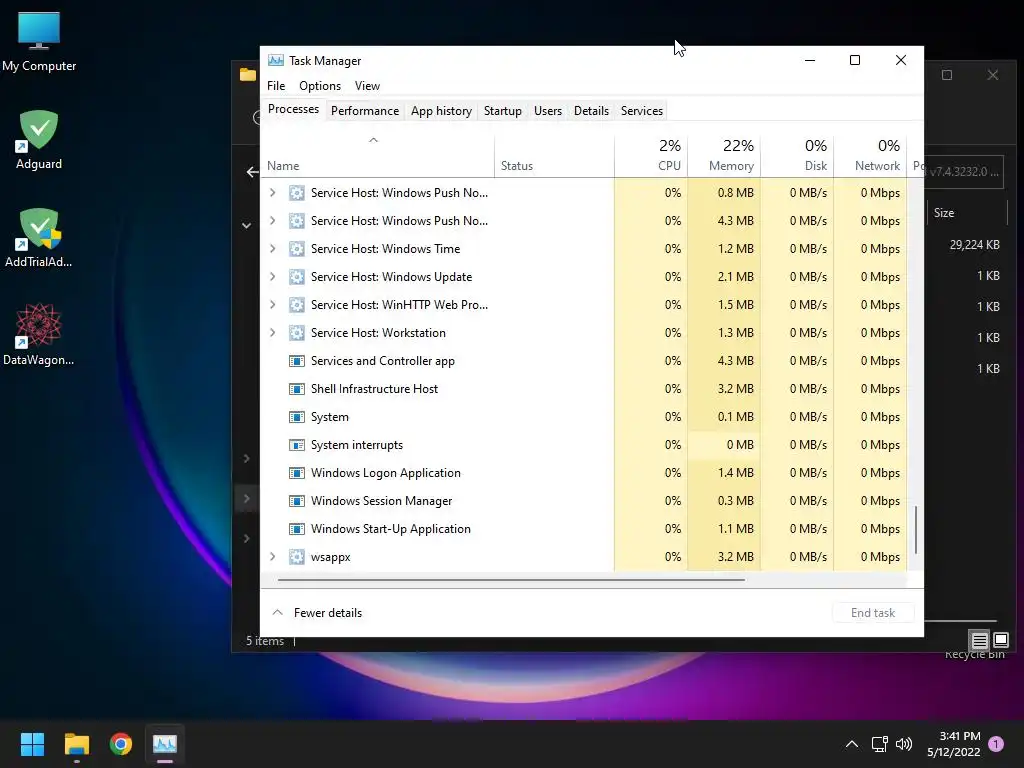Viewport: 1024px width, 768px height.
Task: Click the System interrupts icon
Action: [x=296, y=445]
